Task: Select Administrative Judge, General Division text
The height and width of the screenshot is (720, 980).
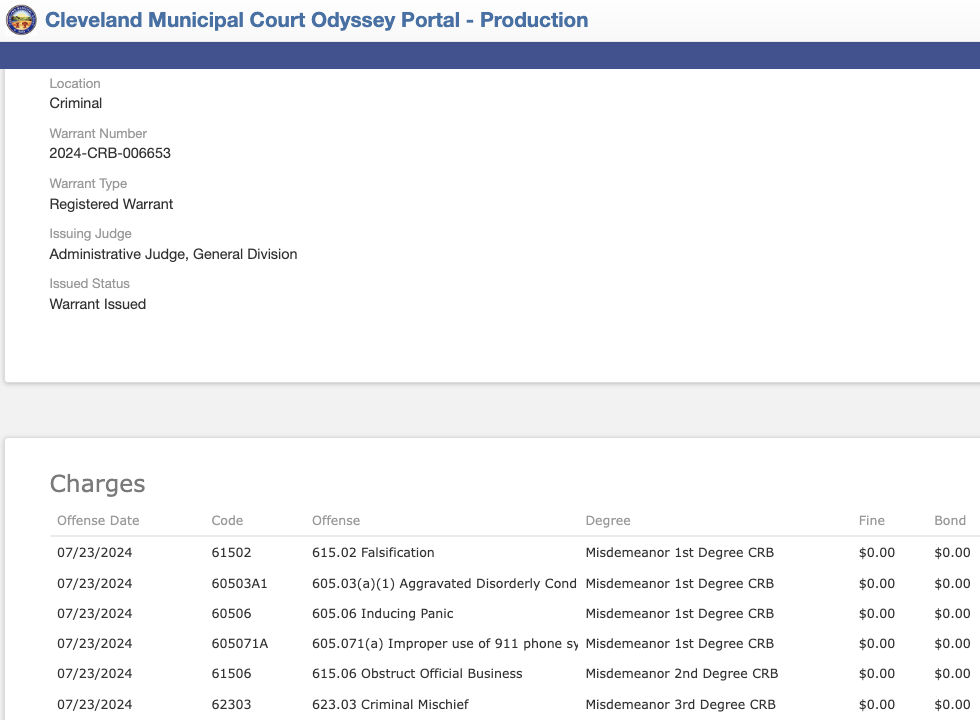Action: point(173,254)
